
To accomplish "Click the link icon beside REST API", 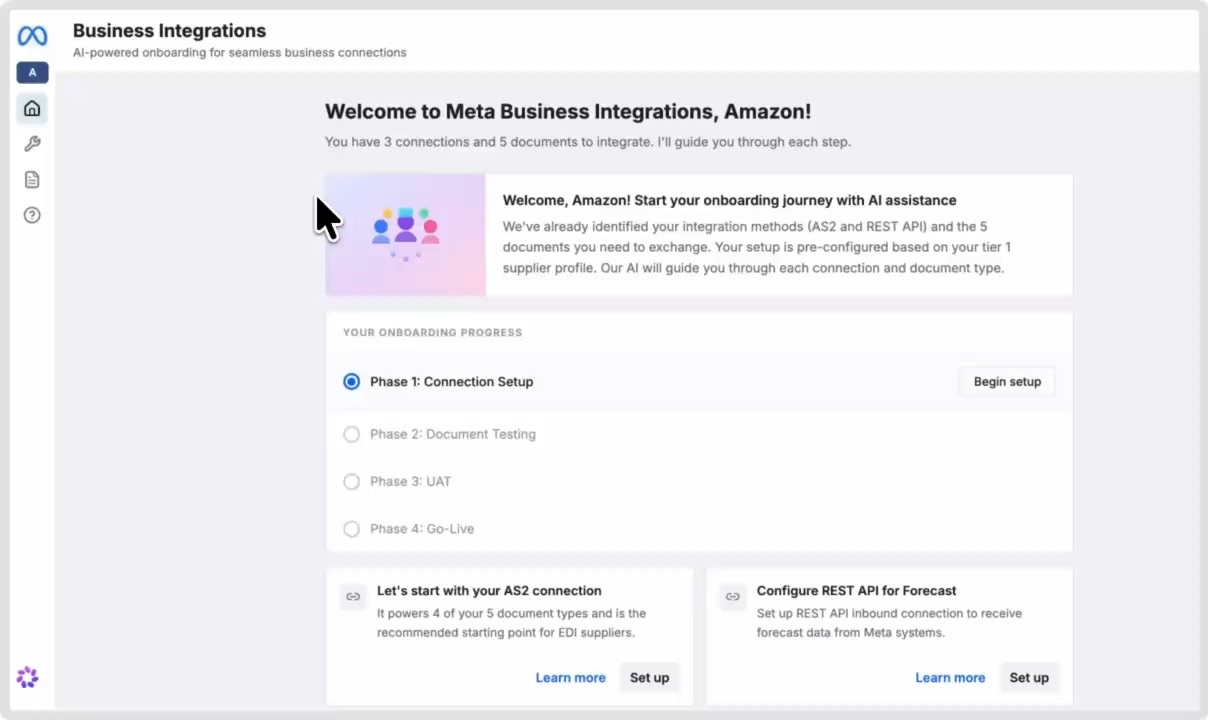I will tap(733, 597).
